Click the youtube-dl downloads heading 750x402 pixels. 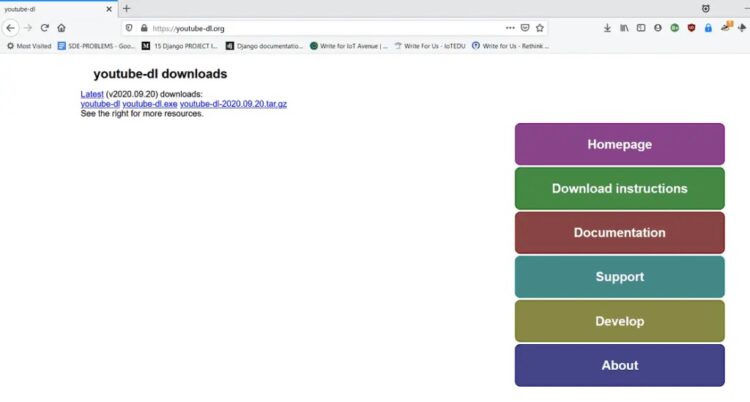(160, 74)
